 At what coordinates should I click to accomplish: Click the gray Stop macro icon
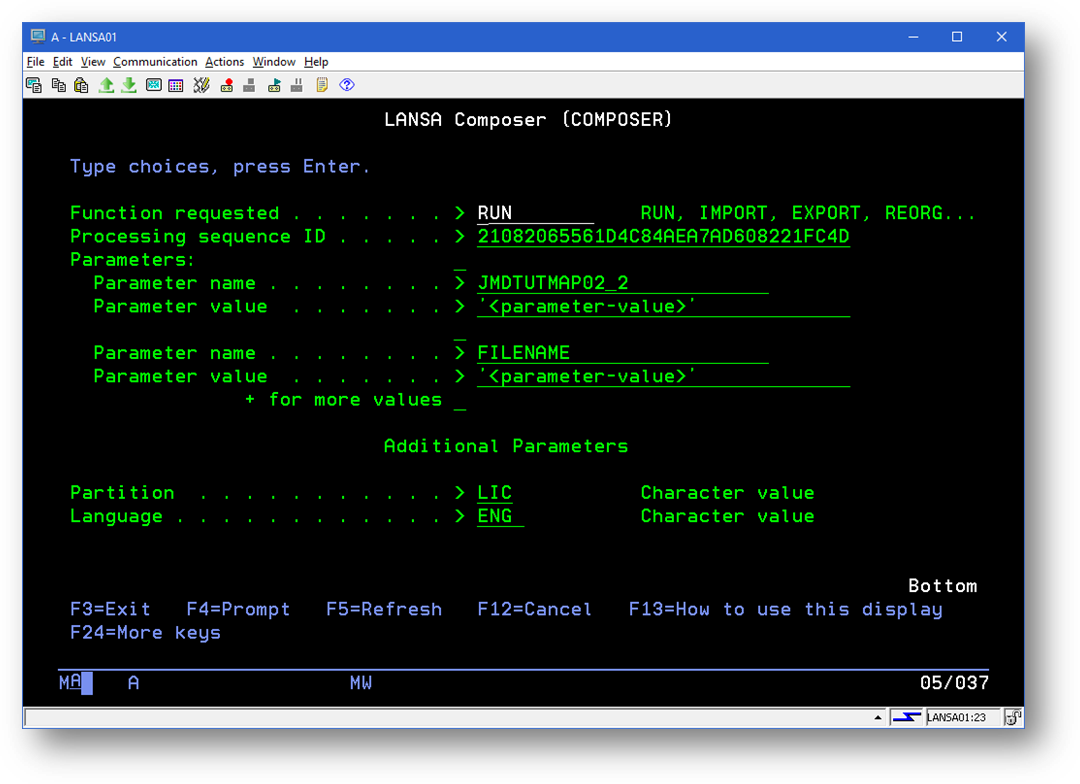pos(249,85)
